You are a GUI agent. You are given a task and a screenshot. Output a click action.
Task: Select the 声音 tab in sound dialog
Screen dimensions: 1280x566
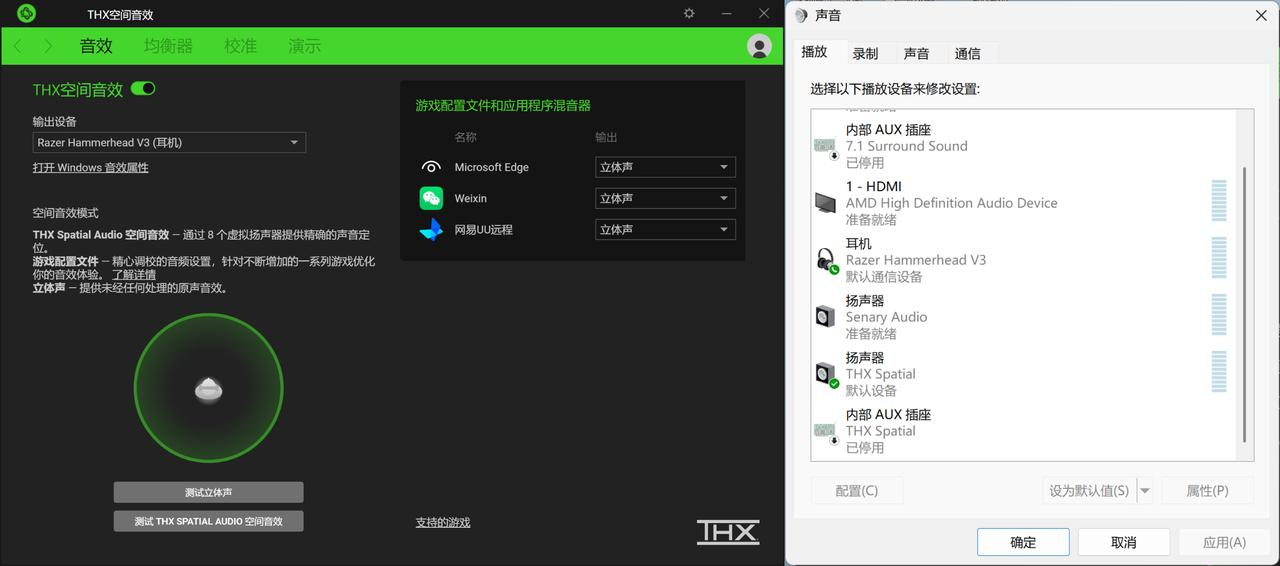[917, 54]
